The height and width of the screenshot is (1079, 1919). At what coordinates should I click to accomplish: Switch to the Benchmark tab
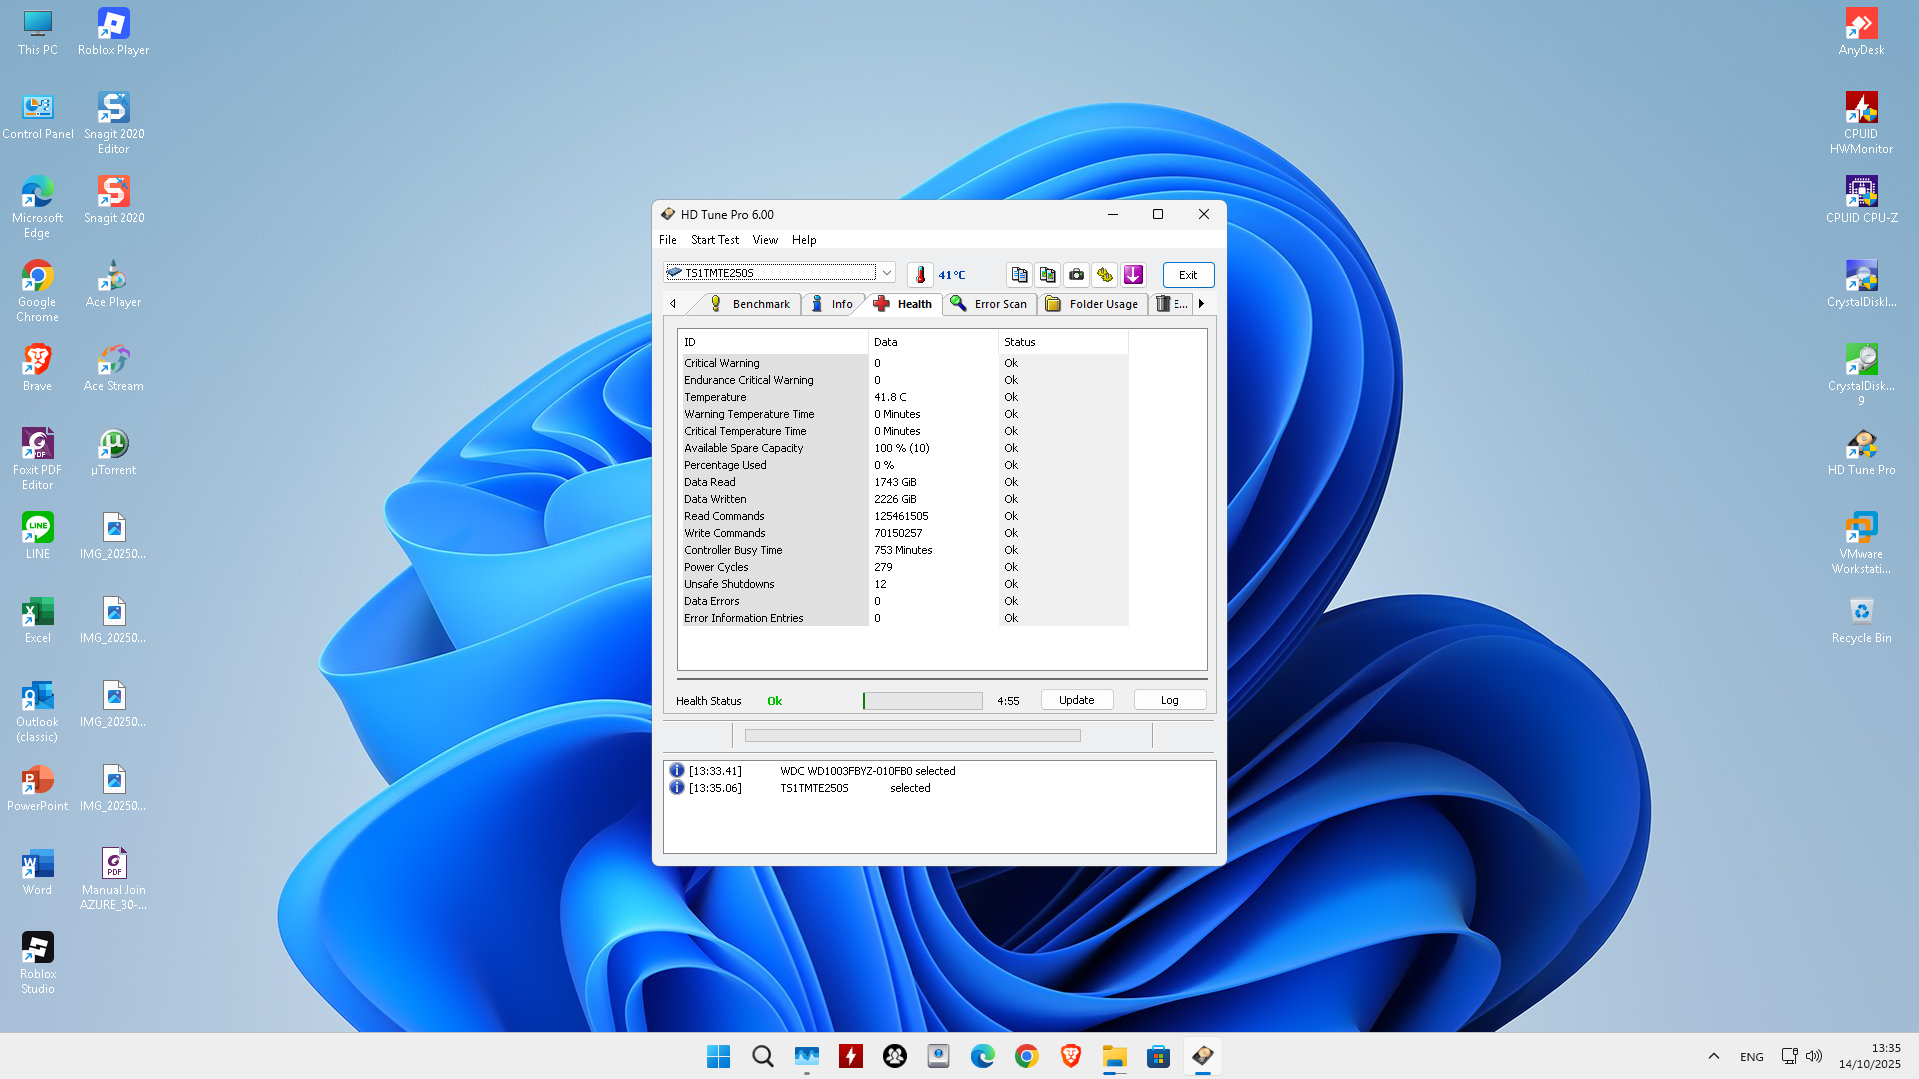[750, 304]
